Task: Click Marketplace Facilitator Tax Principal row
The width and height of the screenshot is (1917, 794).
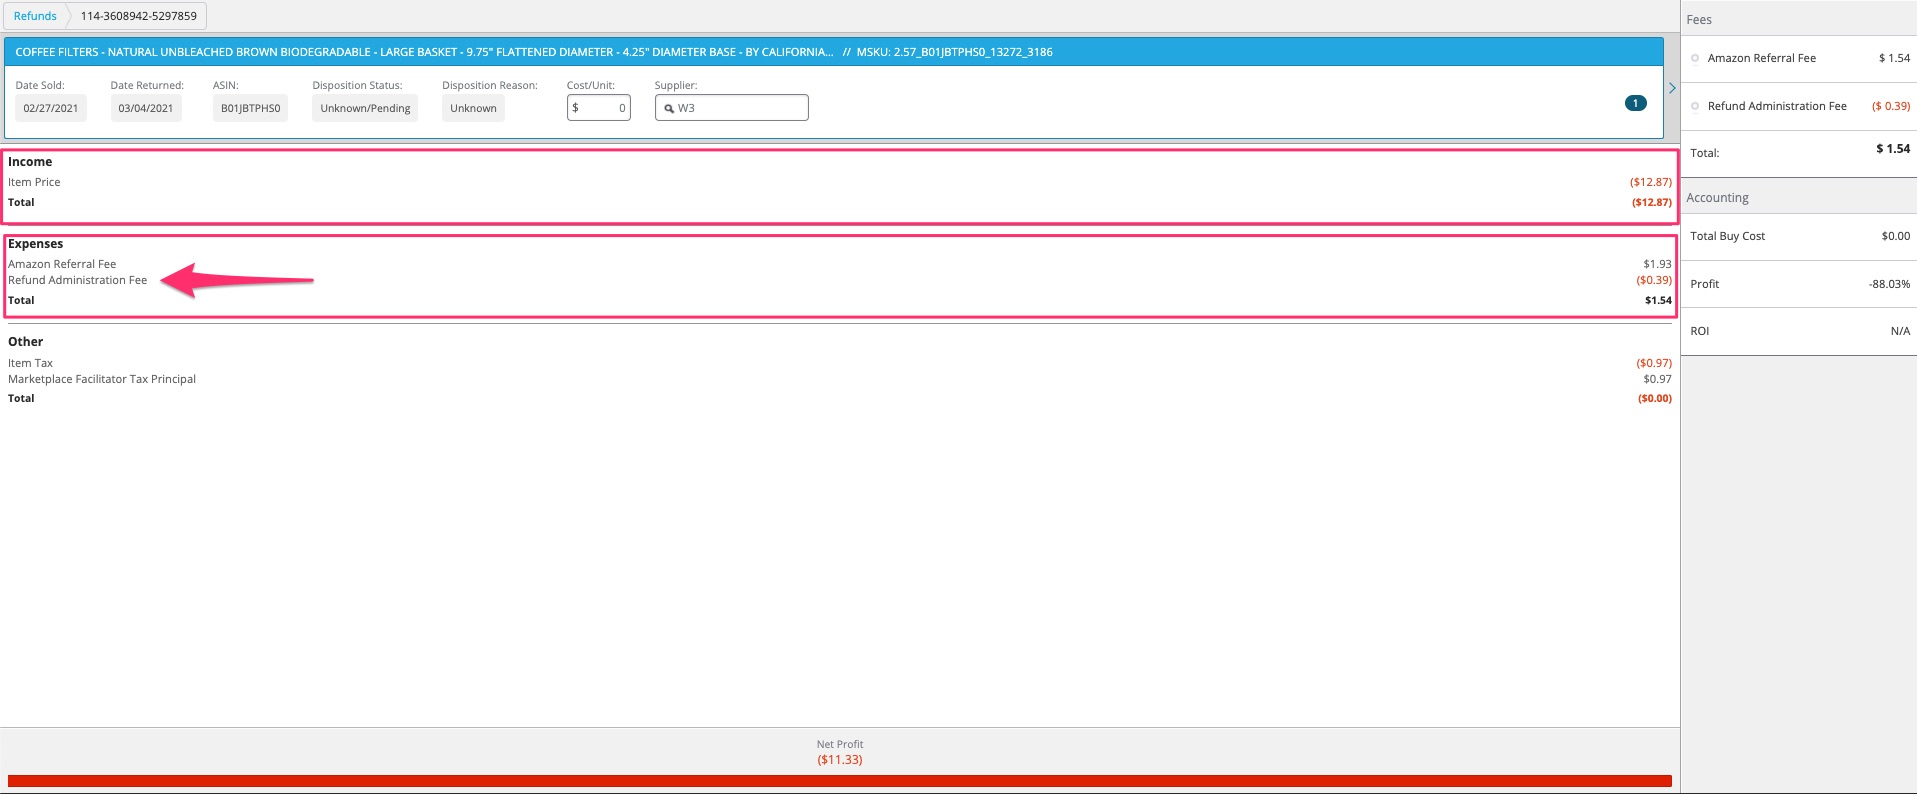Action: [840, 379]
